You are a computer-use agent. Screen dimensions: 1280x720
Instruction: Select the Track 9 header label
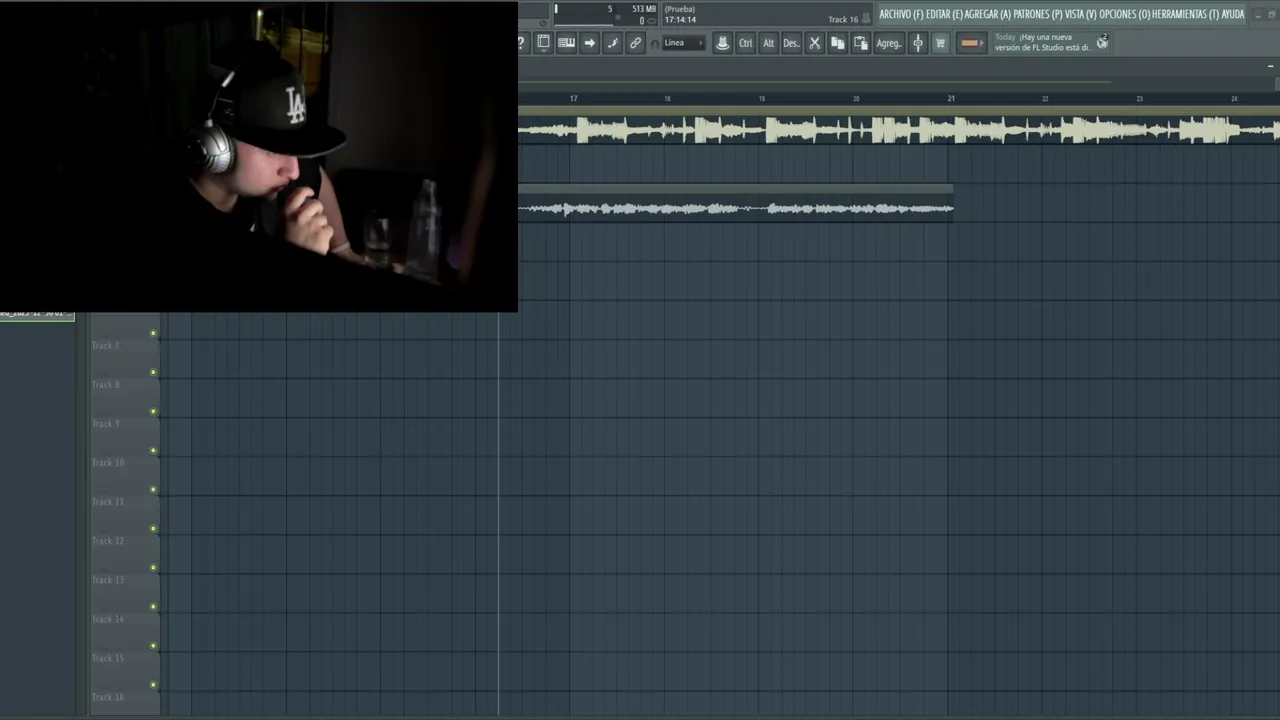point(106,424)
